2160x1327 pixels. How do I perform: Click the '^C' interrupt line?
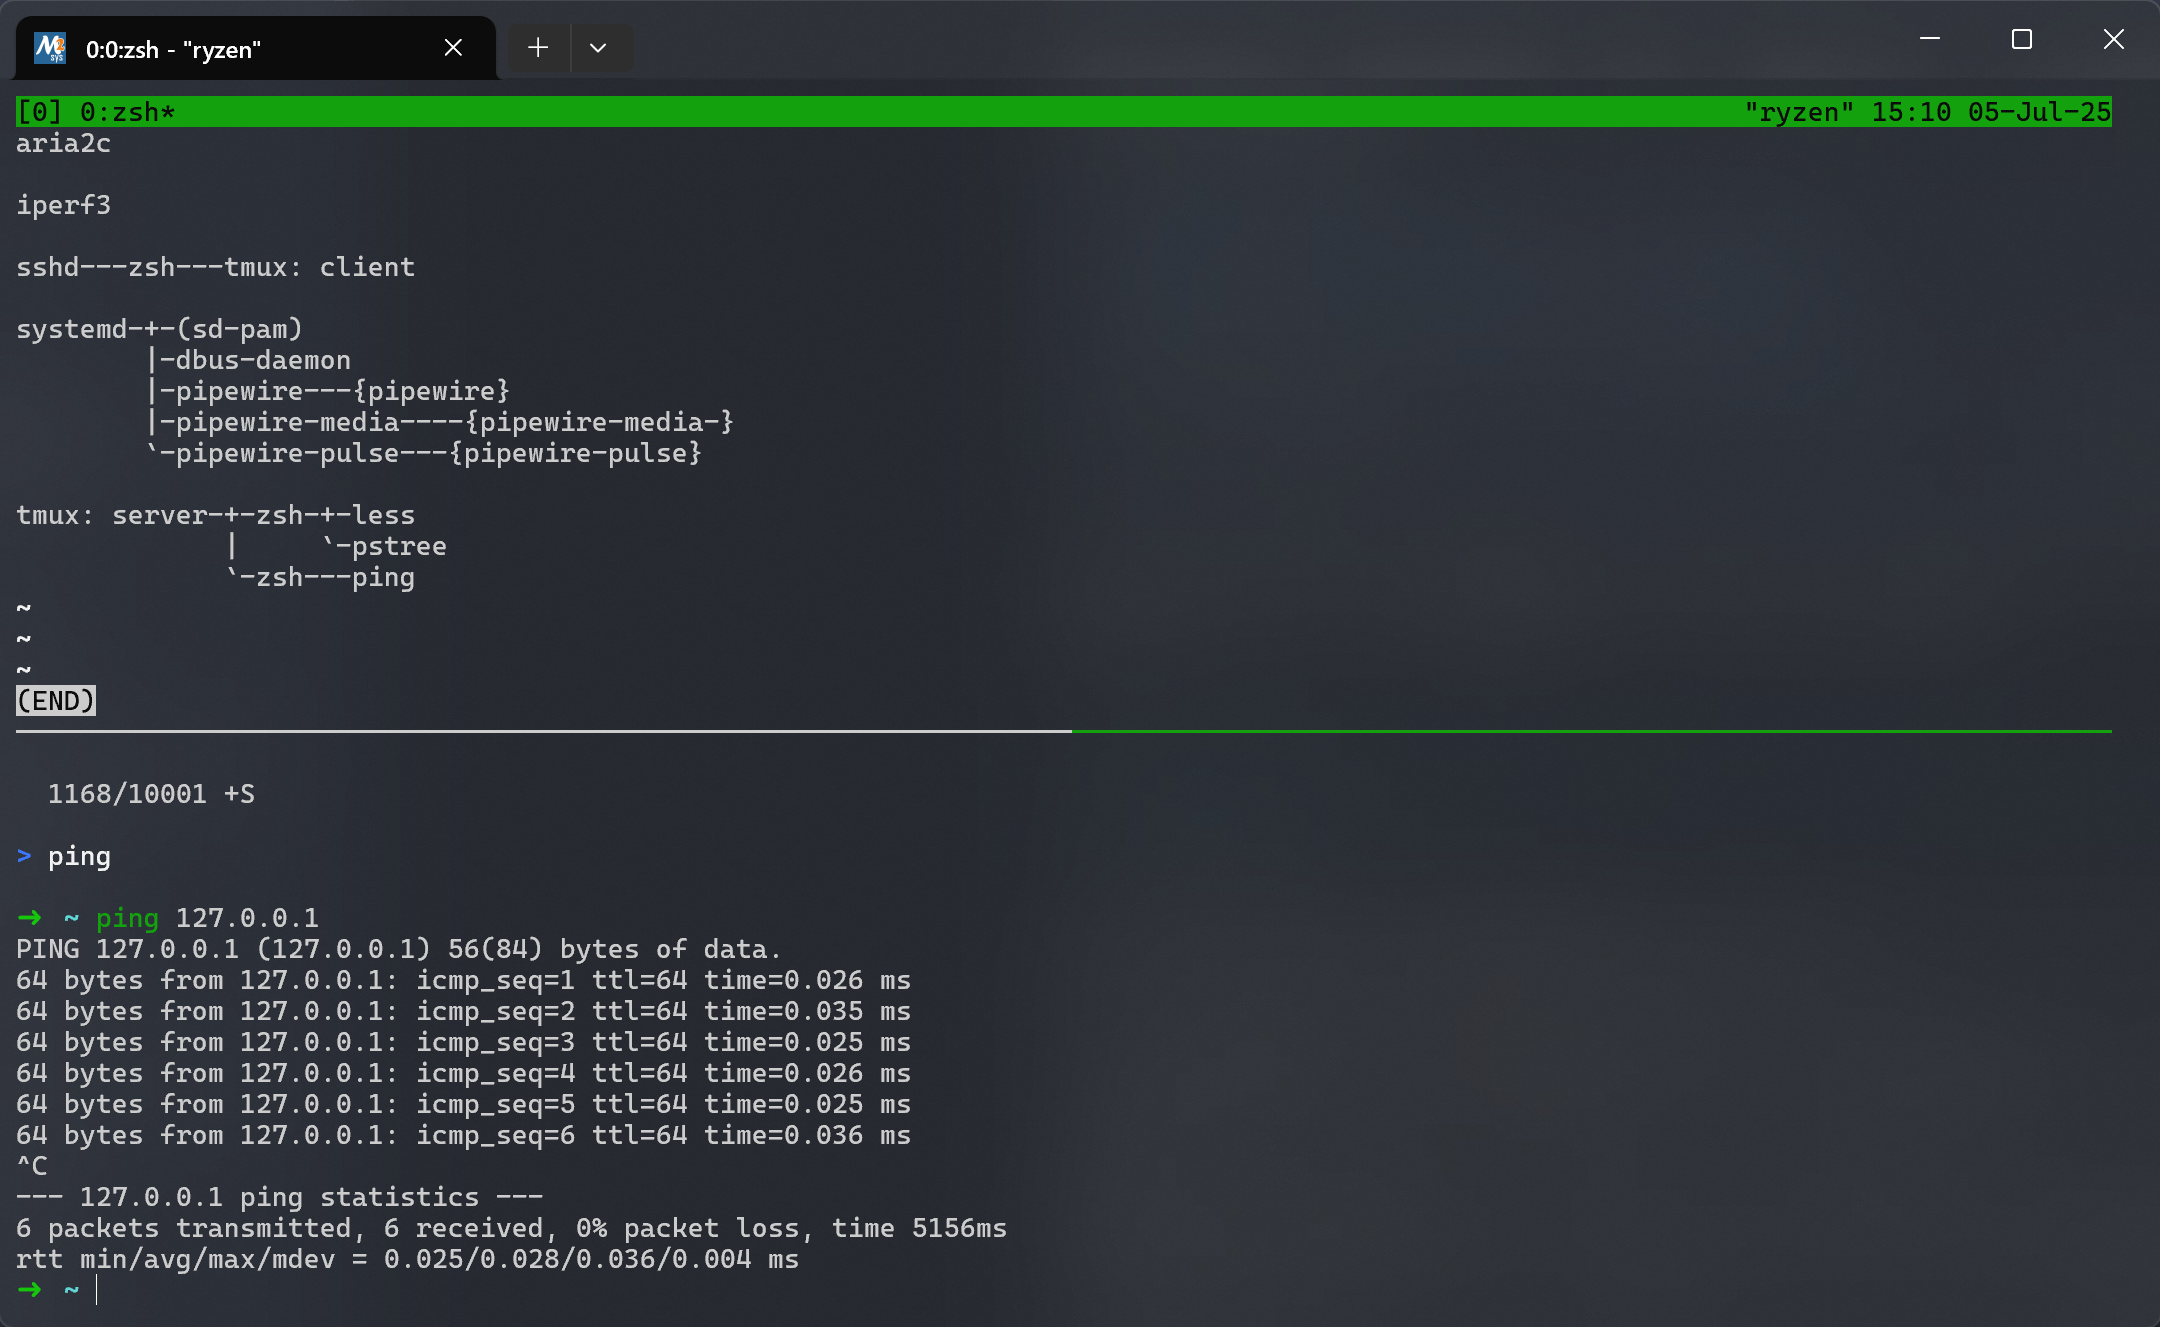click(32, 1166)
